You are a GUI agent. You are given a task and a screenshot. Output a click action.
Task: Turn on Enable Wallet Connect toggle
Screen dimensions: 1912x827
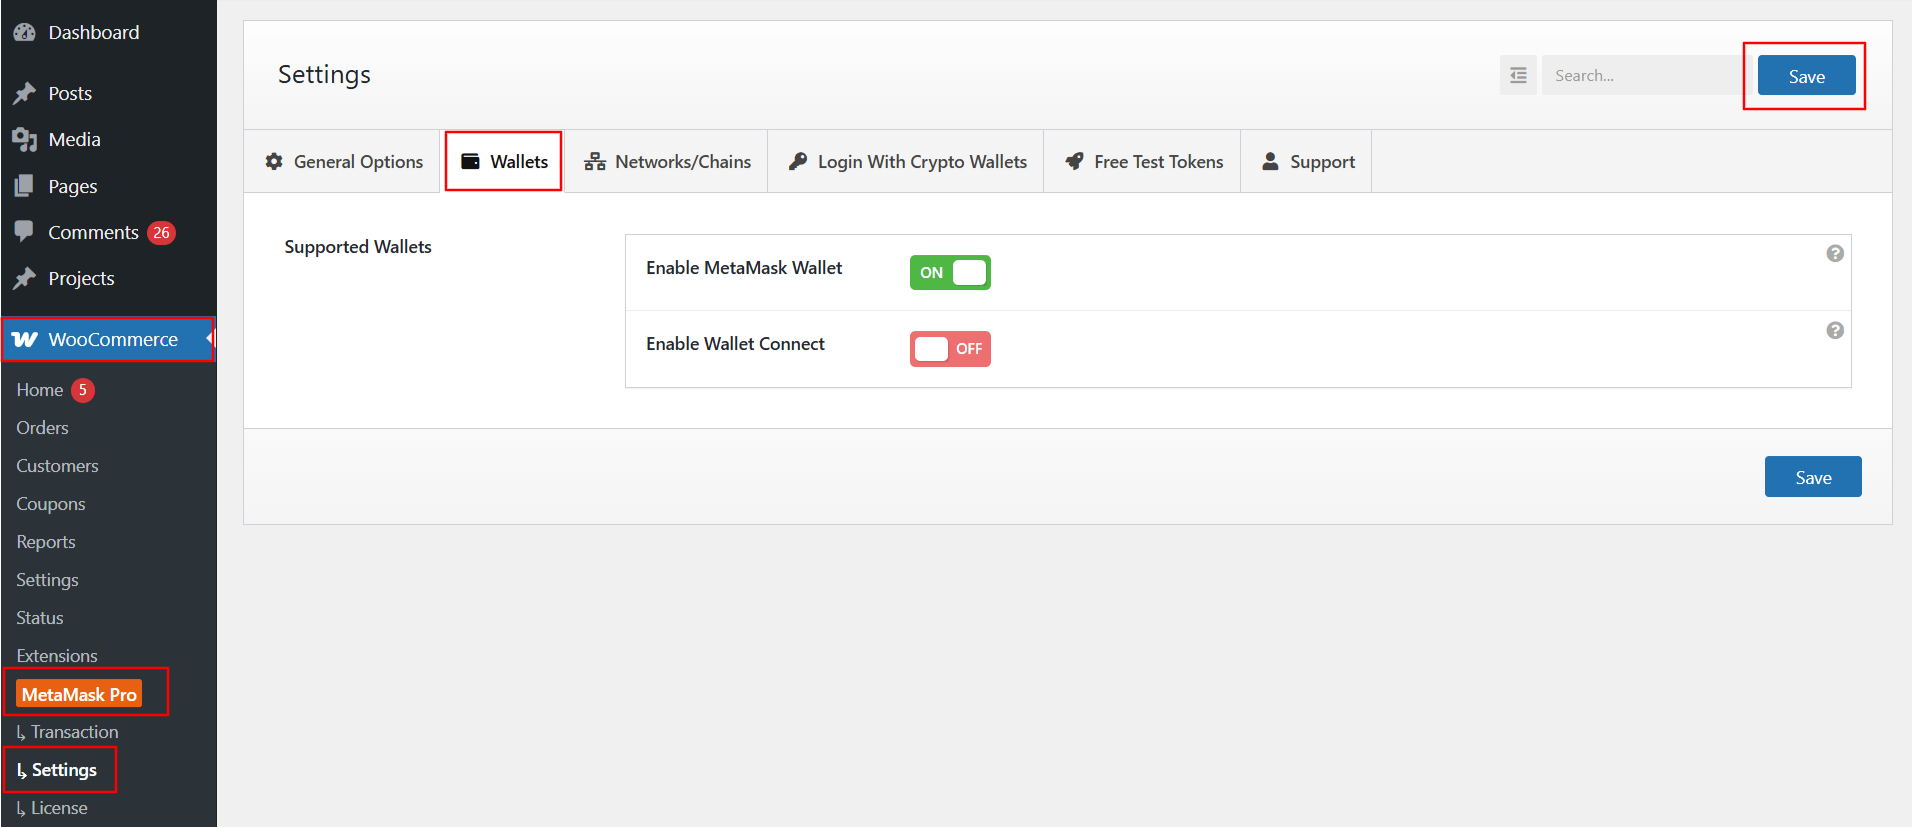click(x=950, y=349)
